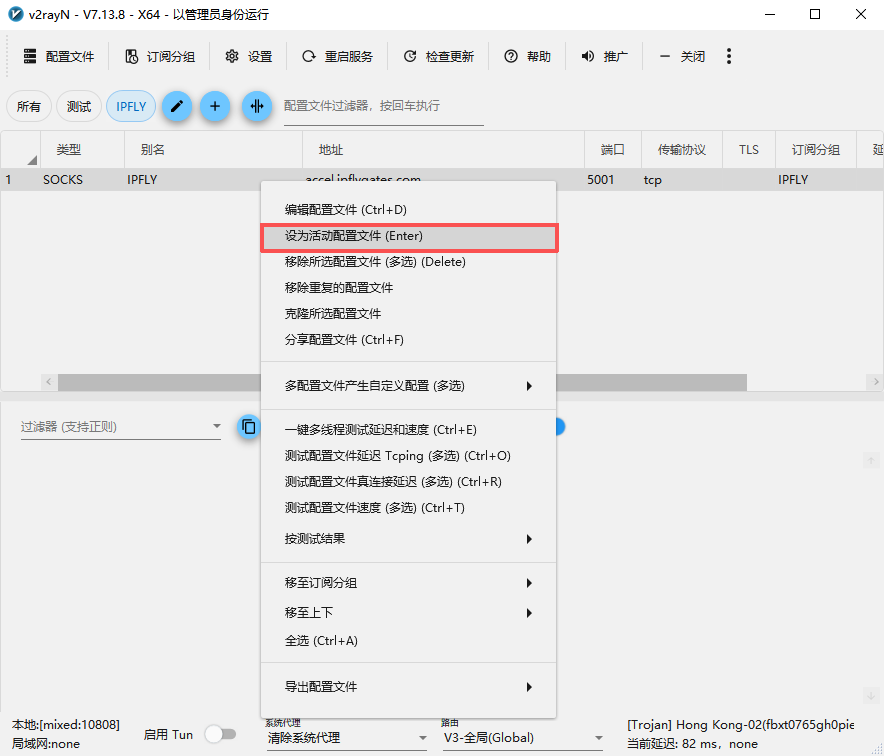Open the 帮助 toolbar item

[527, 57]
